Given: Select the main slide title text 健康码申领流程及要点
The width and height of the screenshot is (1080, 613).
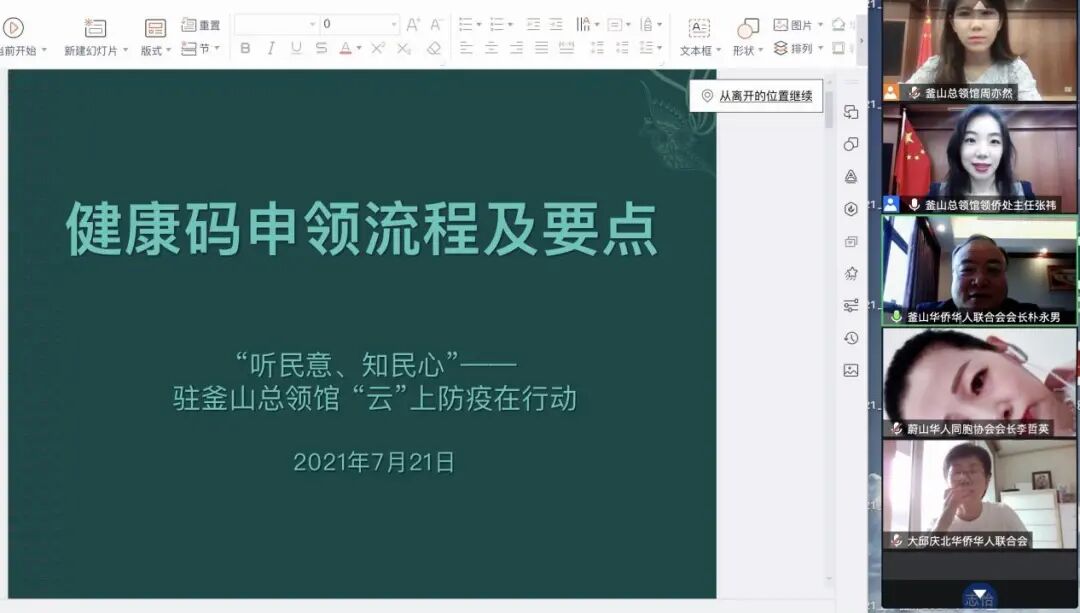Looking at the screenshot, I should click(362, 229).
